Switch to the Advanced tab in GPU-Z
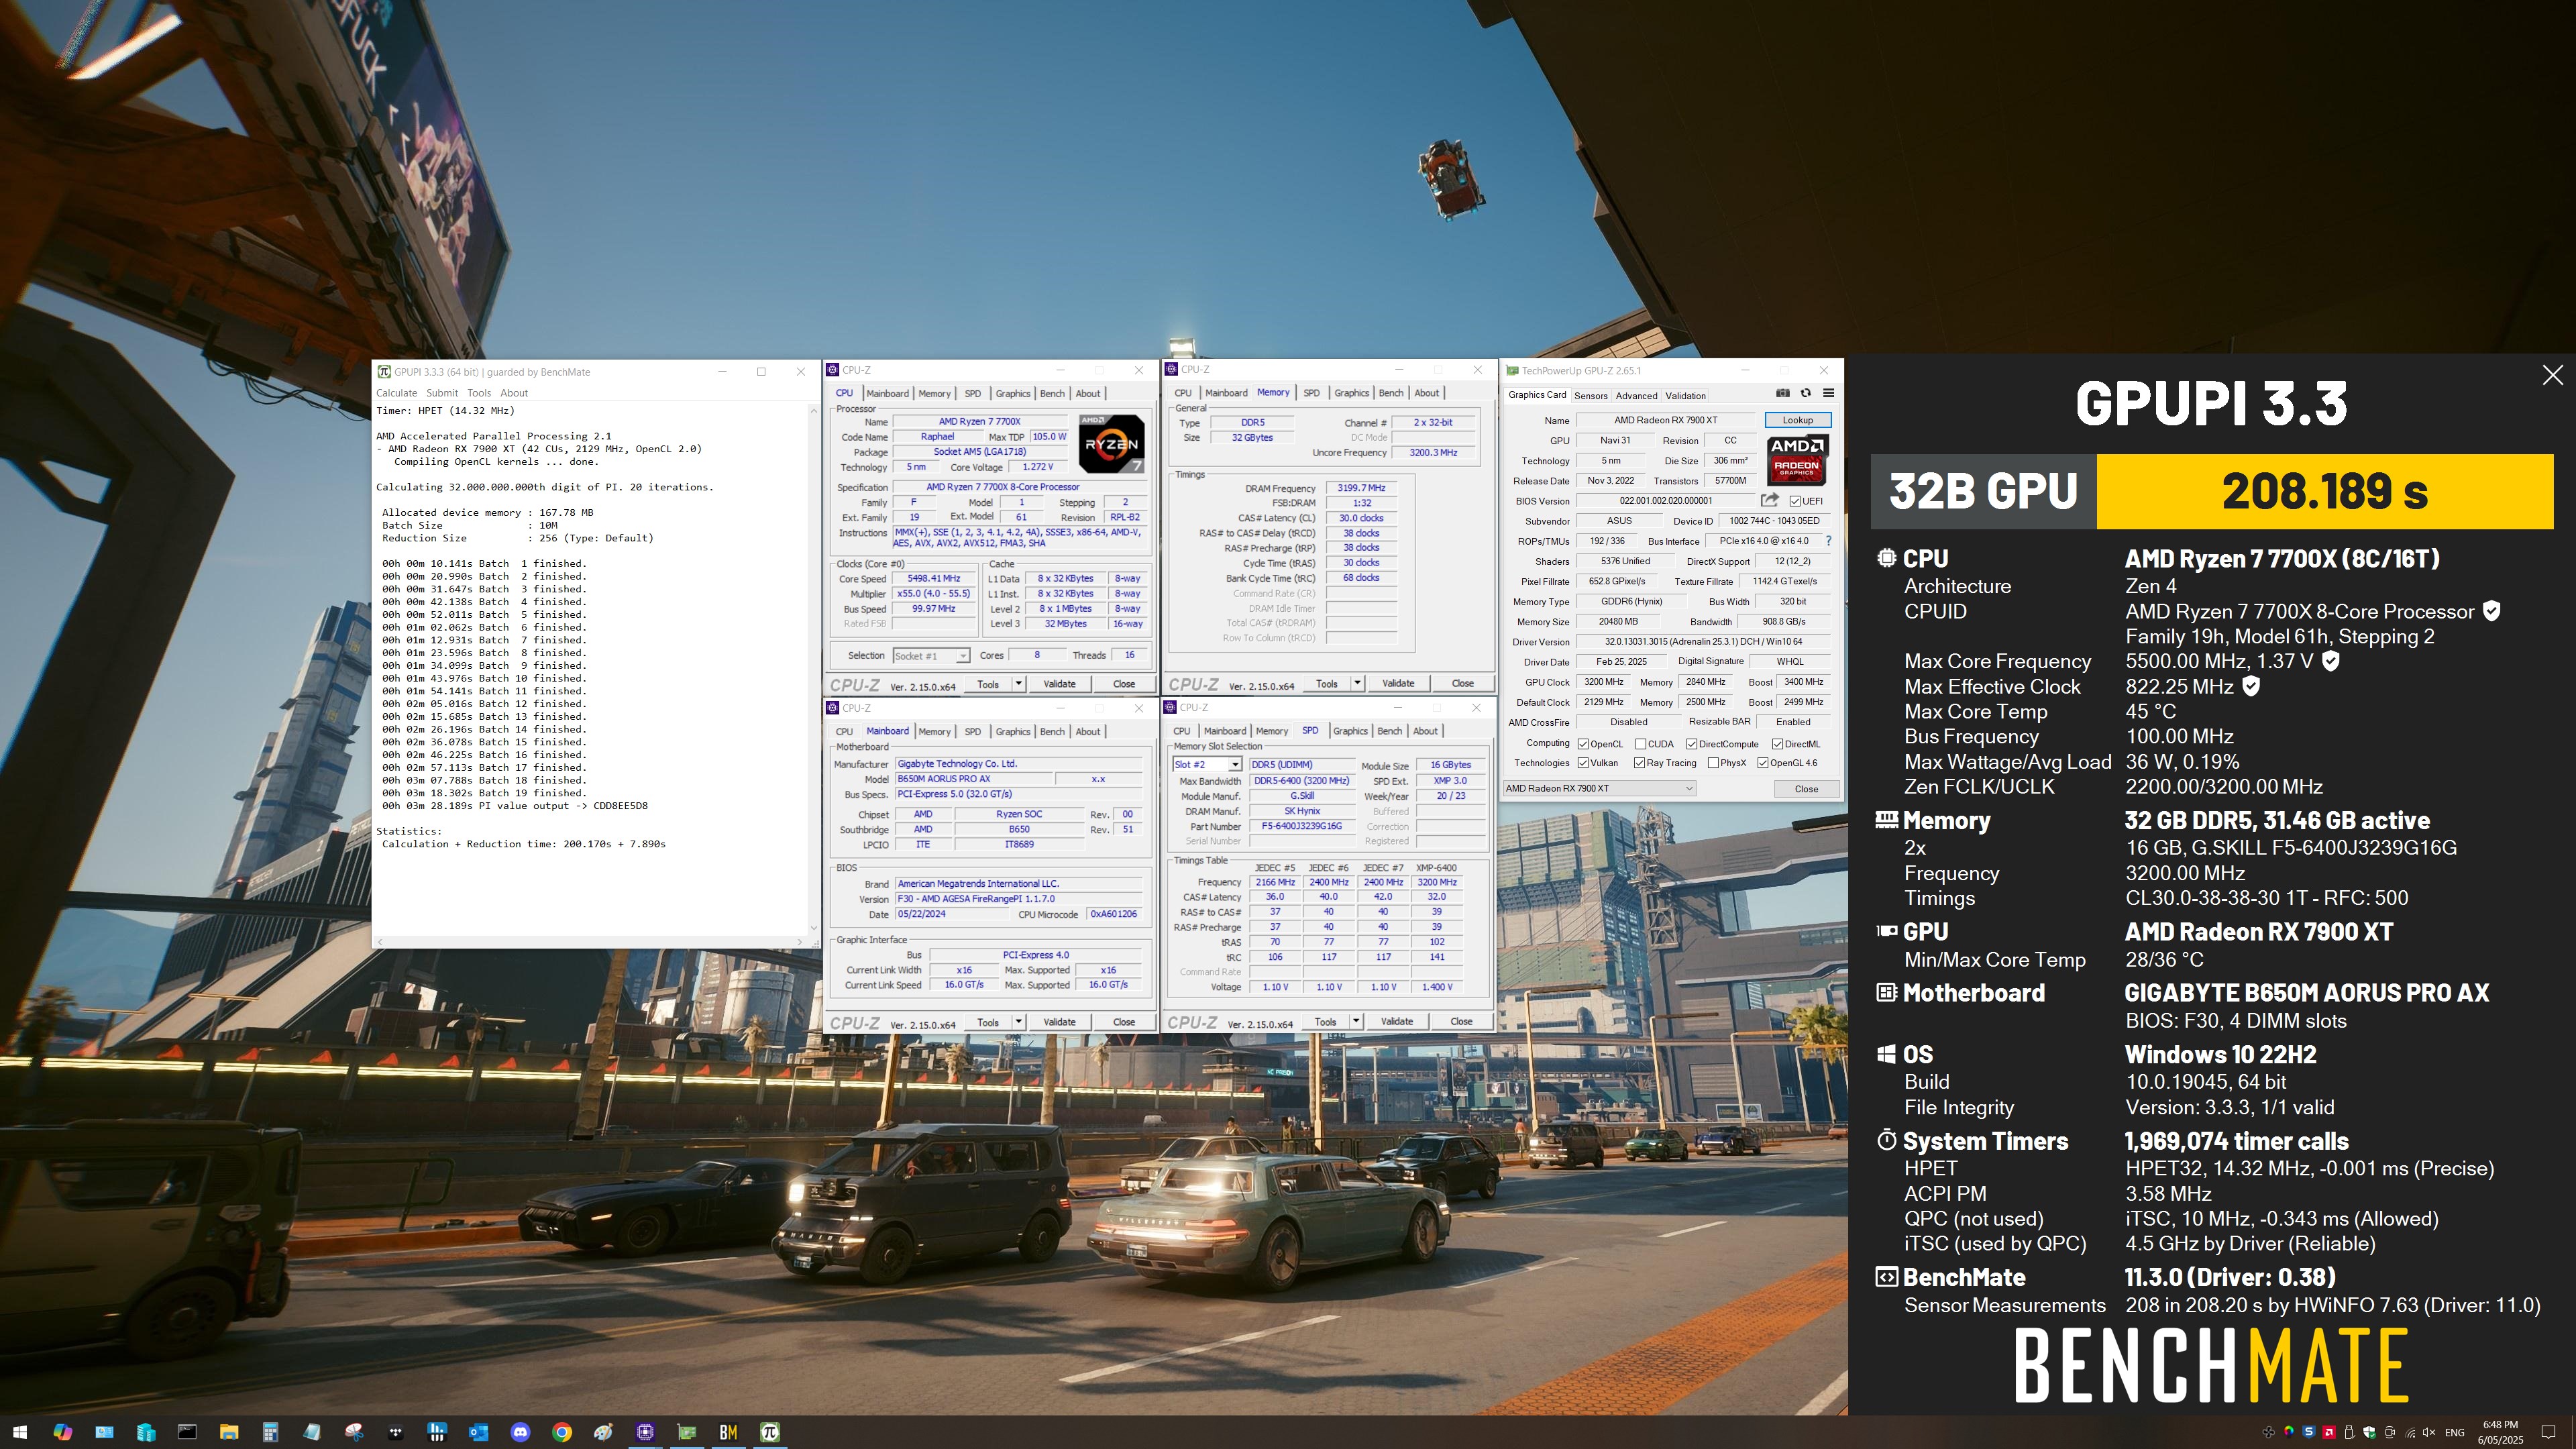2576x1449 pixels. (1637, 396)
